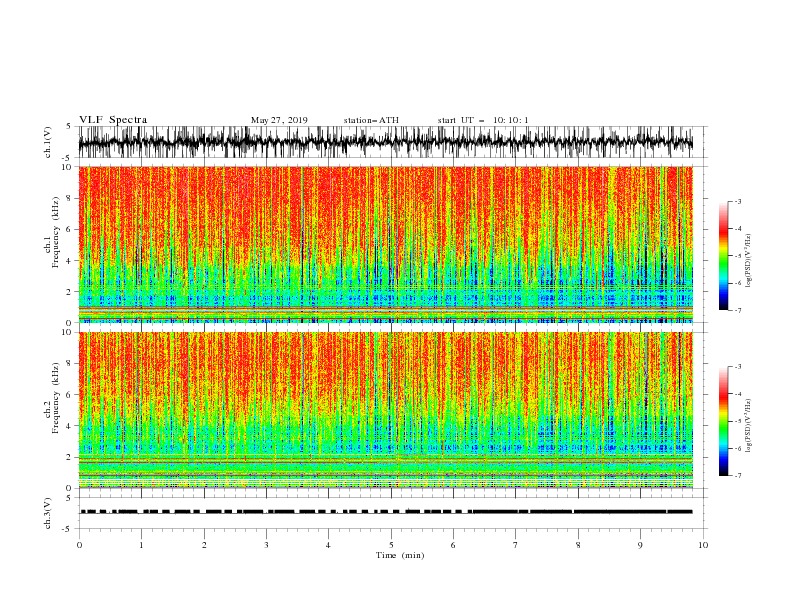
Task: Click time axis tick label '3'
Action: [266, 545]
